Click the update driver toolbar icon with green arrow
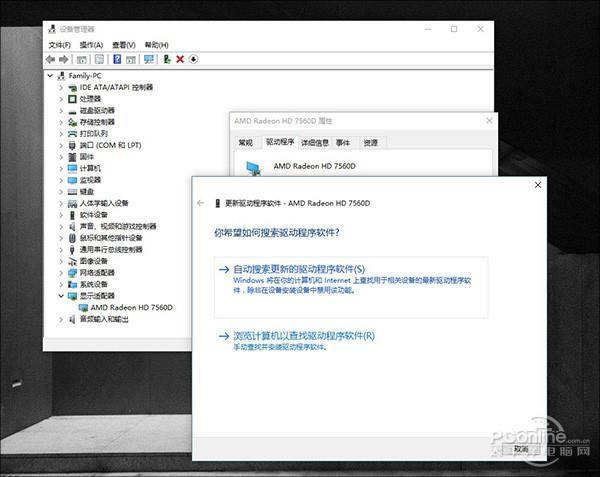This screenshot has width=600, height=477. click(x=167, y=59)
